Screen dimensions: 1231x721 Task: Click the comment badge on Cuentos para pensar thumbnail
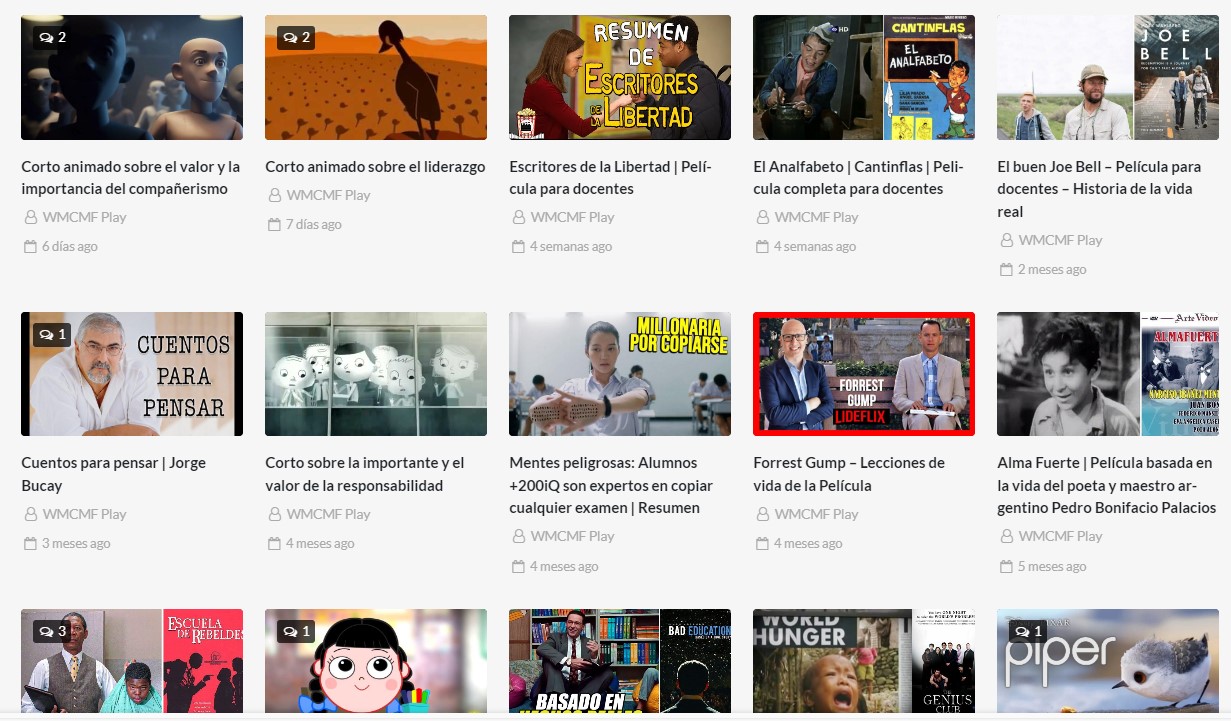point(51,334)
